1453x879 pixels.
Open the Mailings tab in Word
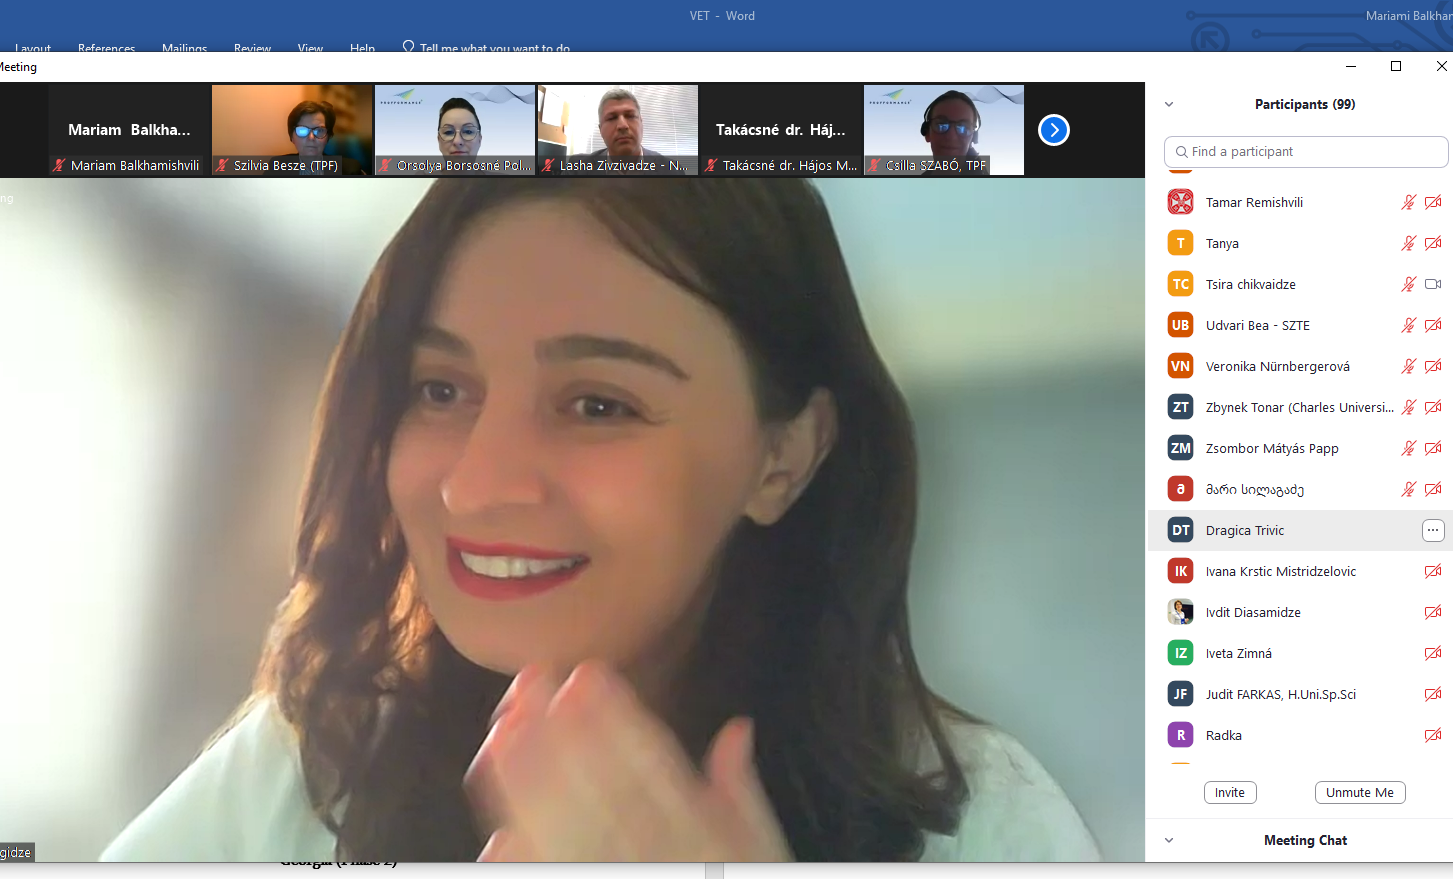click(x=184, y=47)
